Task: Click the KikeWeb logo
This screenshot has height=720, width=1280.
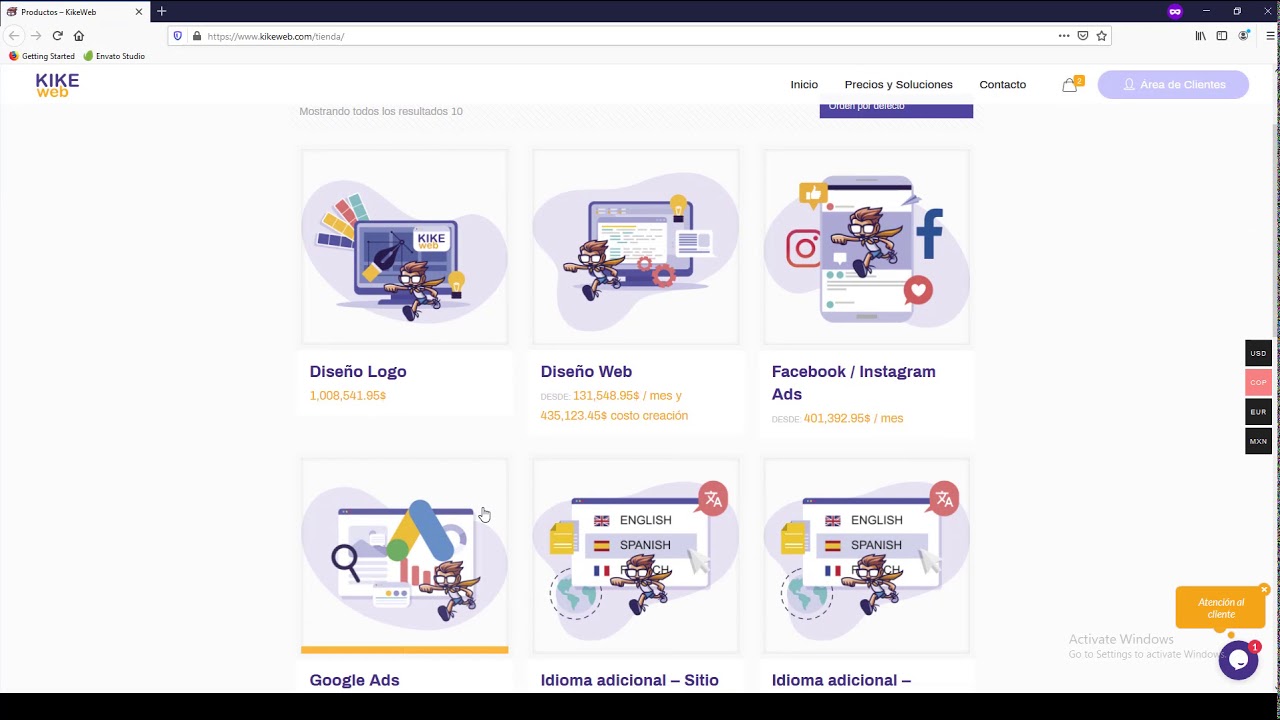Action: click(x=57, y=85)
